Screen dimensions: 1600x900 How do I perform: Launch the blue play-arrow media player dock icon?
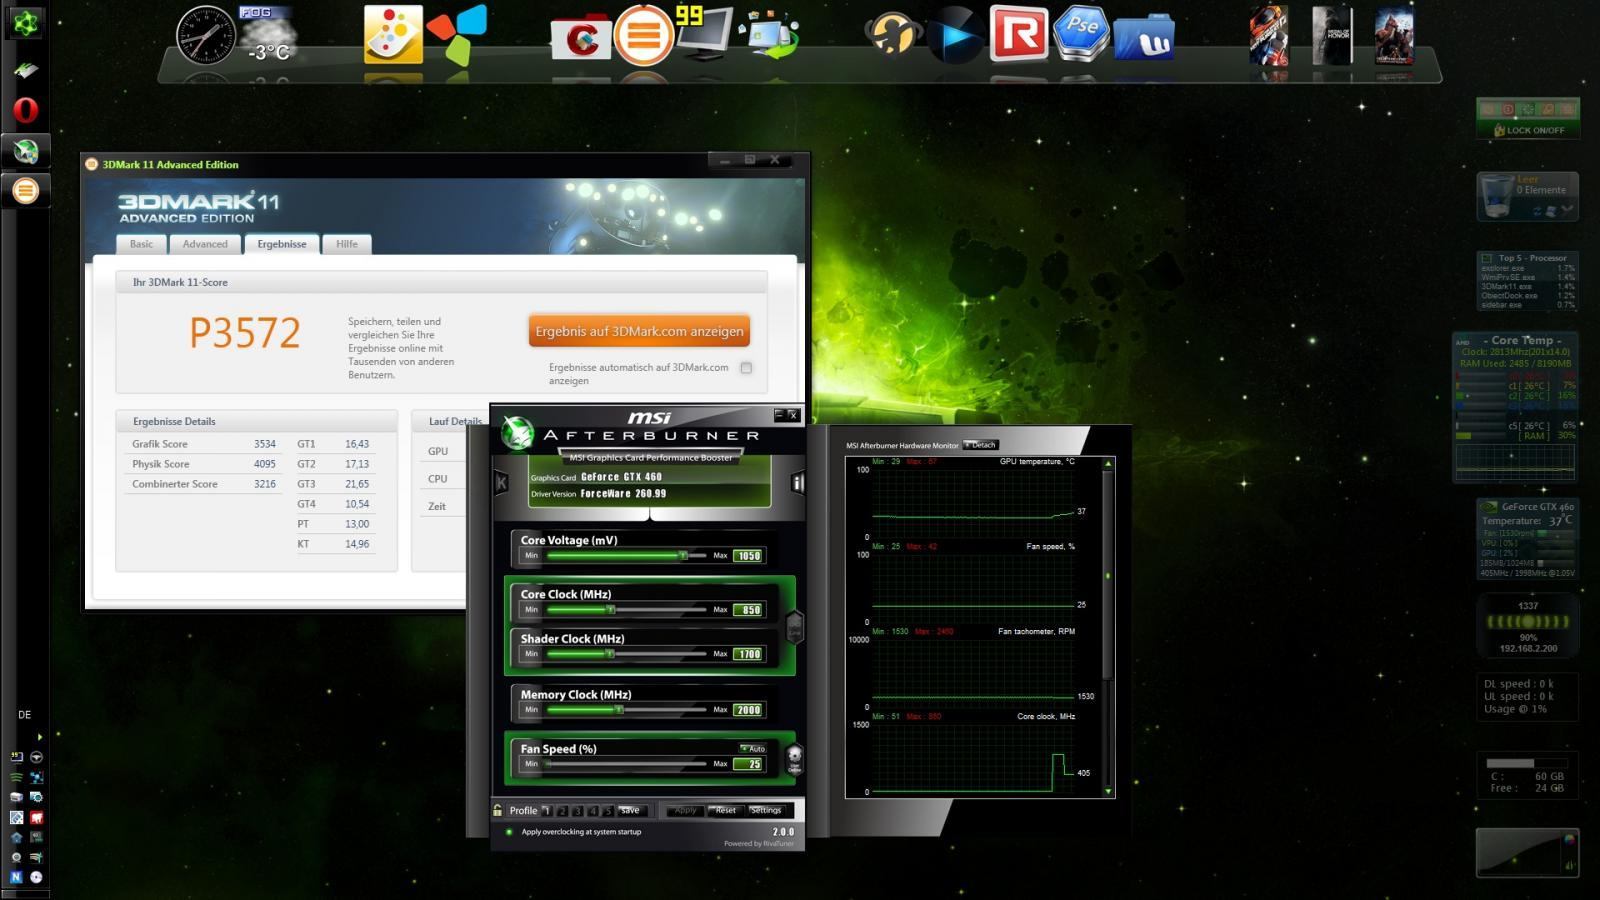[955, 35]
